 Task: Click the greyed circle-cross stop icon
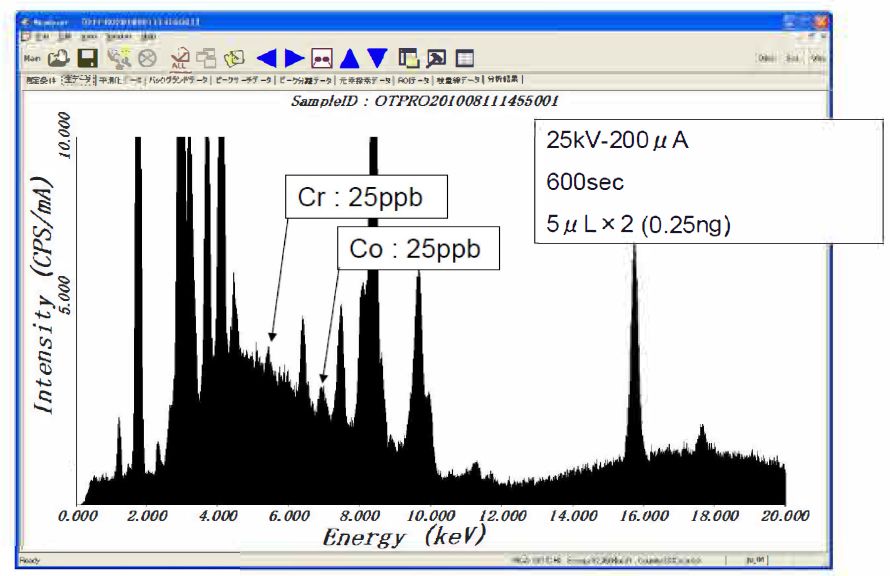pos(148,58)
